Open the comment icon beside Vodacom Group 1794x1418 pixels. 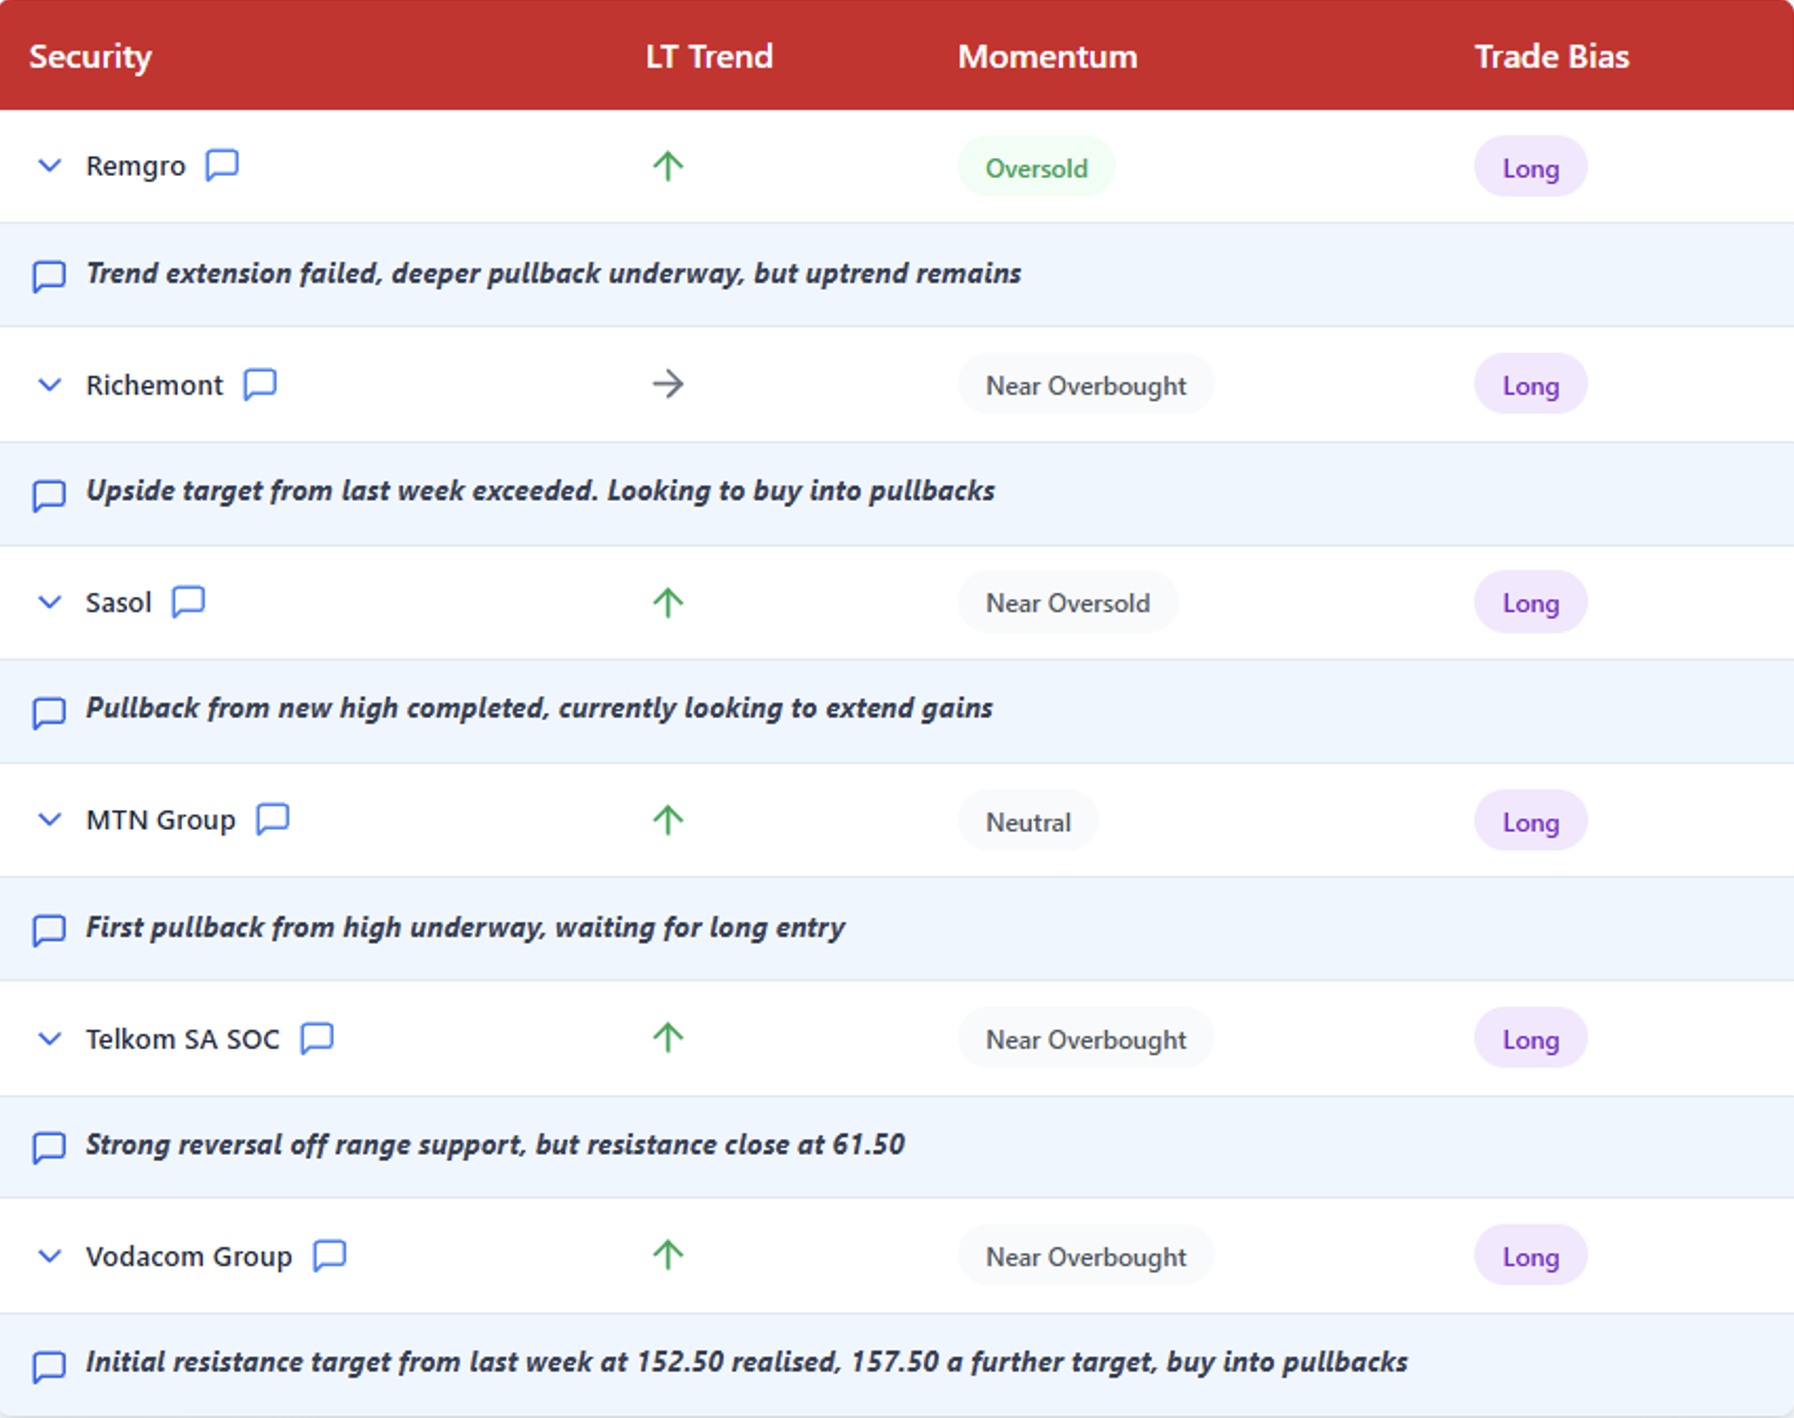330,1255
